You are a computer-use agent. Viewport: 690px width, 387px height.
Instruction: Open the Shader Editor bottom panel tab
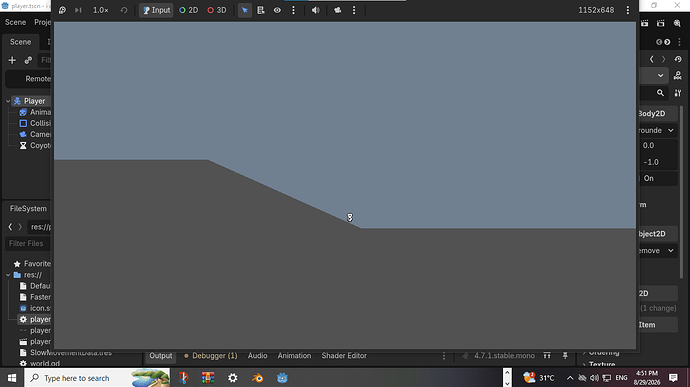coord(344,356)
